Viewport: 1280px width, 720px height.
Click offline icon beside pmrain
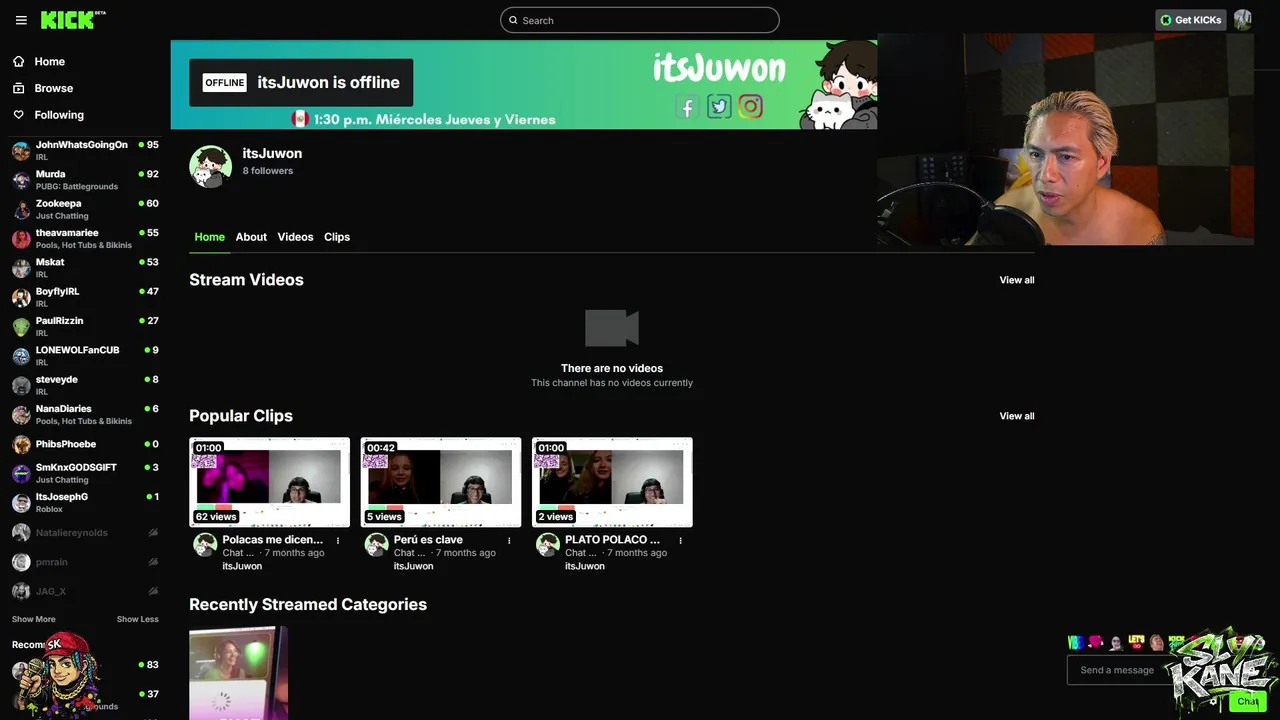(153, 562)
